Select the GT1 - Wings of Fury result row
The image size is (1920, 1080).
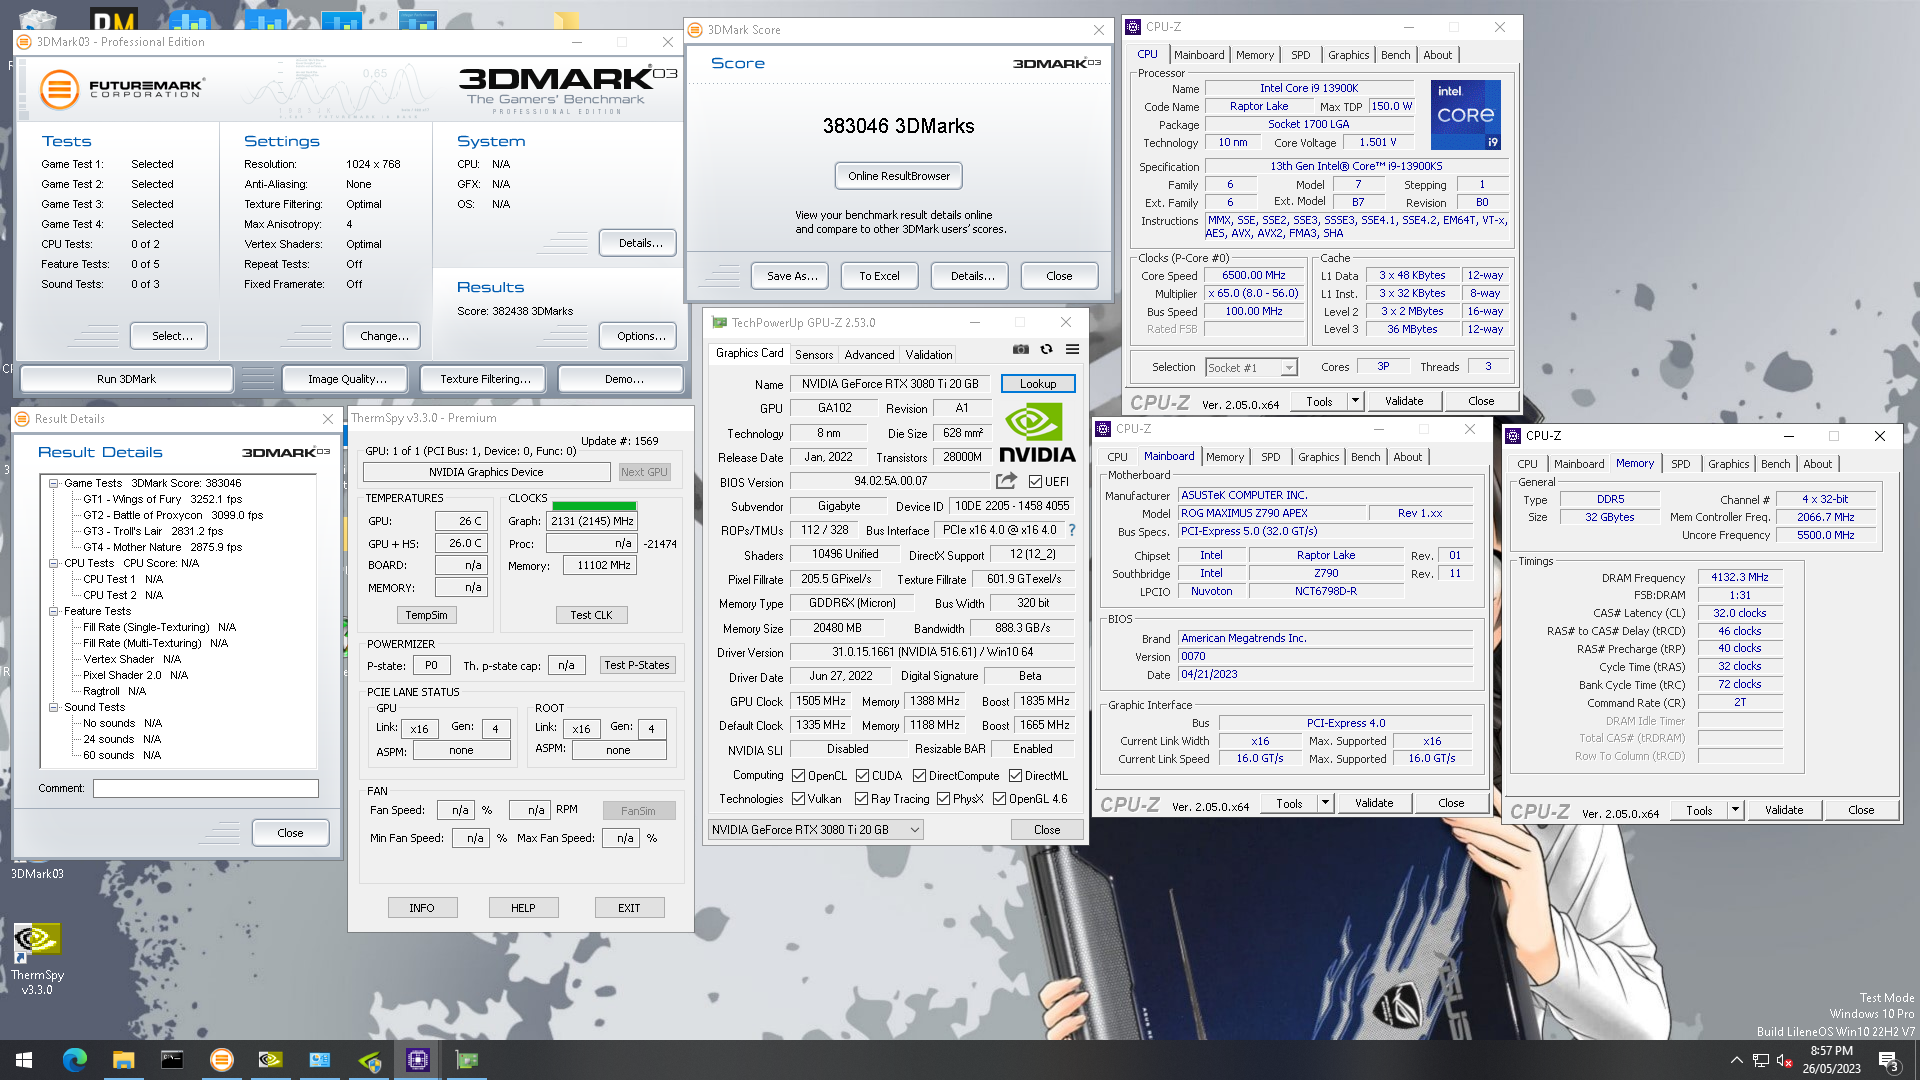162,499
